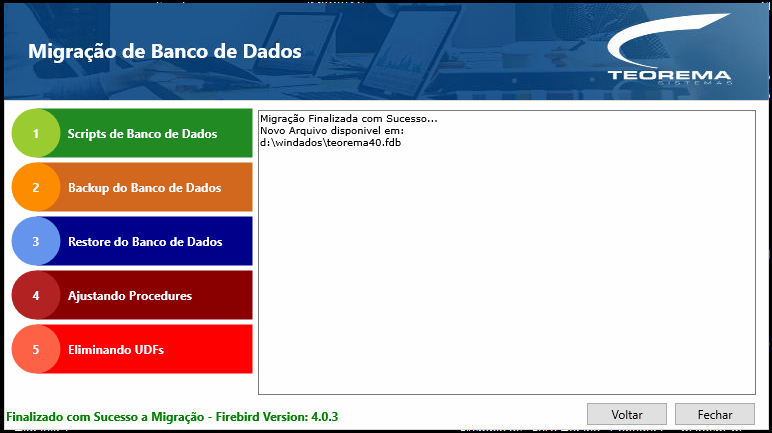Screen dimensions: 772x433
Task: Click the dark red circle numbered 4
Action: (x=36, y=296)
